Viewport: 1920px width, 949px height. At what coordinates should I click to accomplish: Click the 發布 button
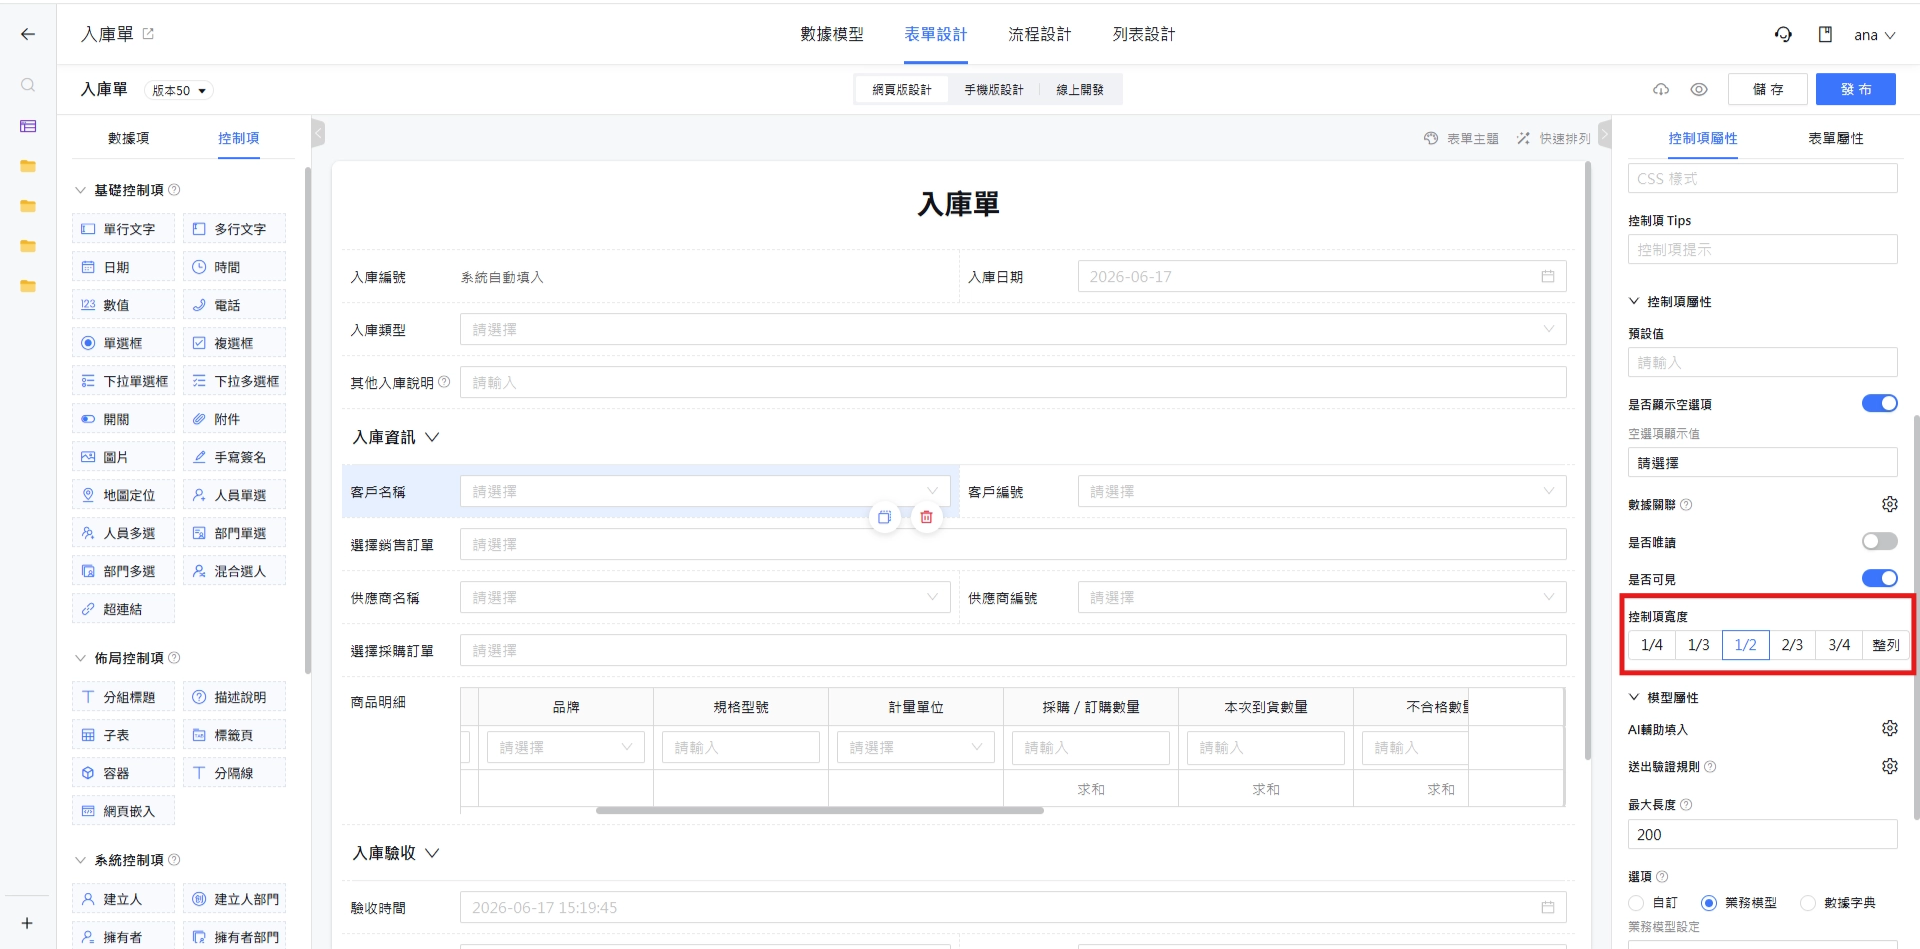point(1856,89)
